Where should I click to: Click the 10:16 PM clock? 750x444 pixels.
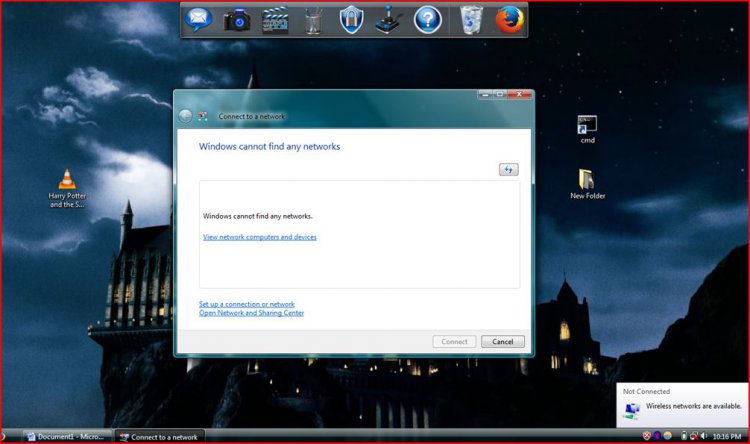727,436
